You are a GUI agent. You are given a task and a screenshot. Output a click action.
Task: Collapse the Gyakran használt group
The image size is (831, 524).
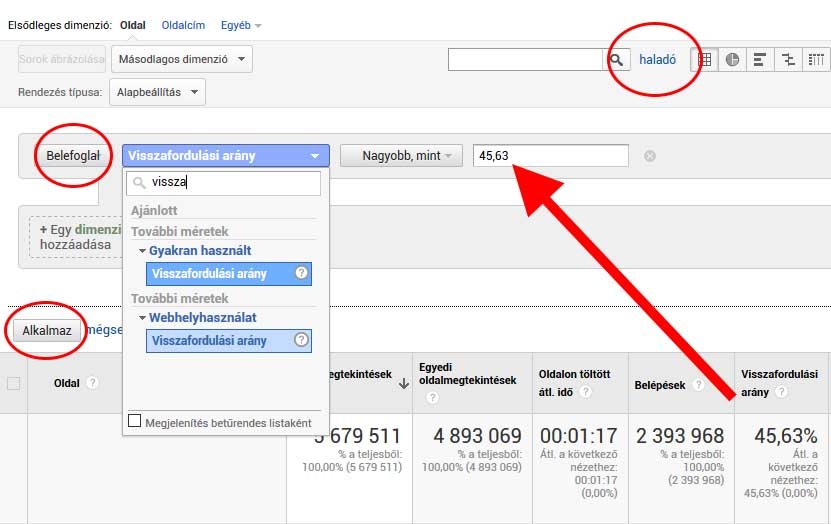(143, 251)
